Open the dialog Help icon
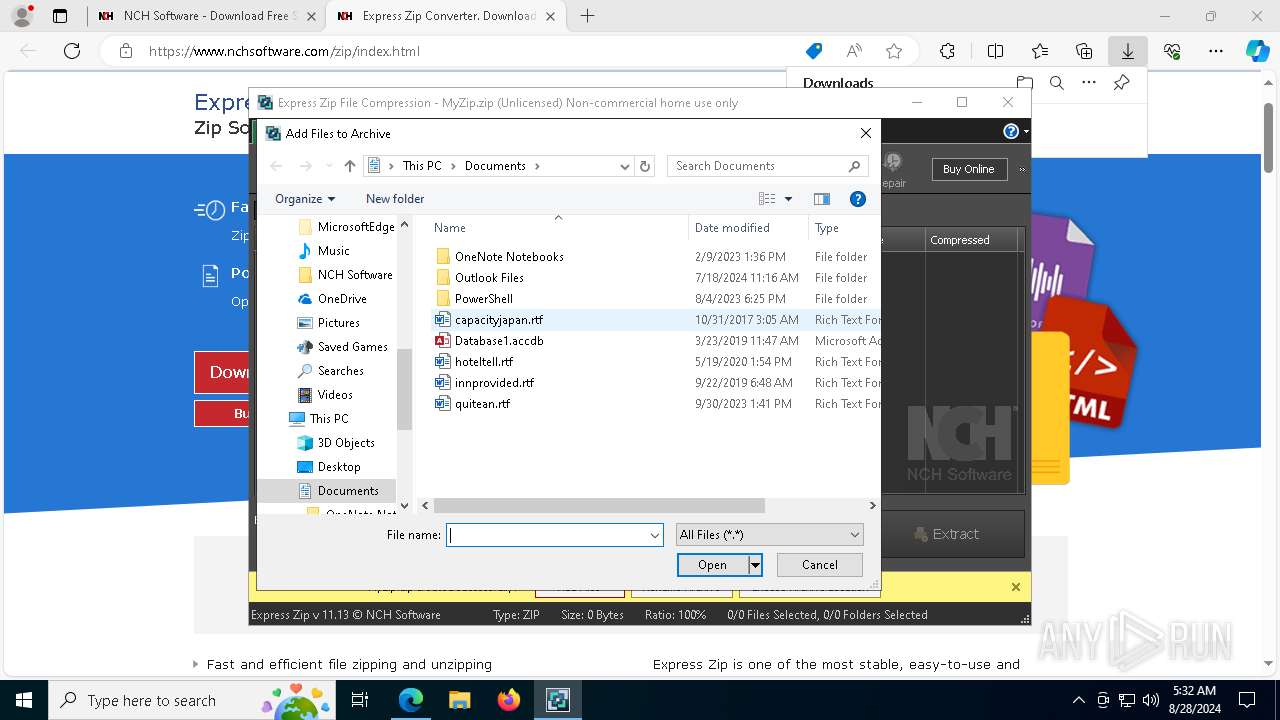Viewport: 1280px width, 720px height. [857, 199]
